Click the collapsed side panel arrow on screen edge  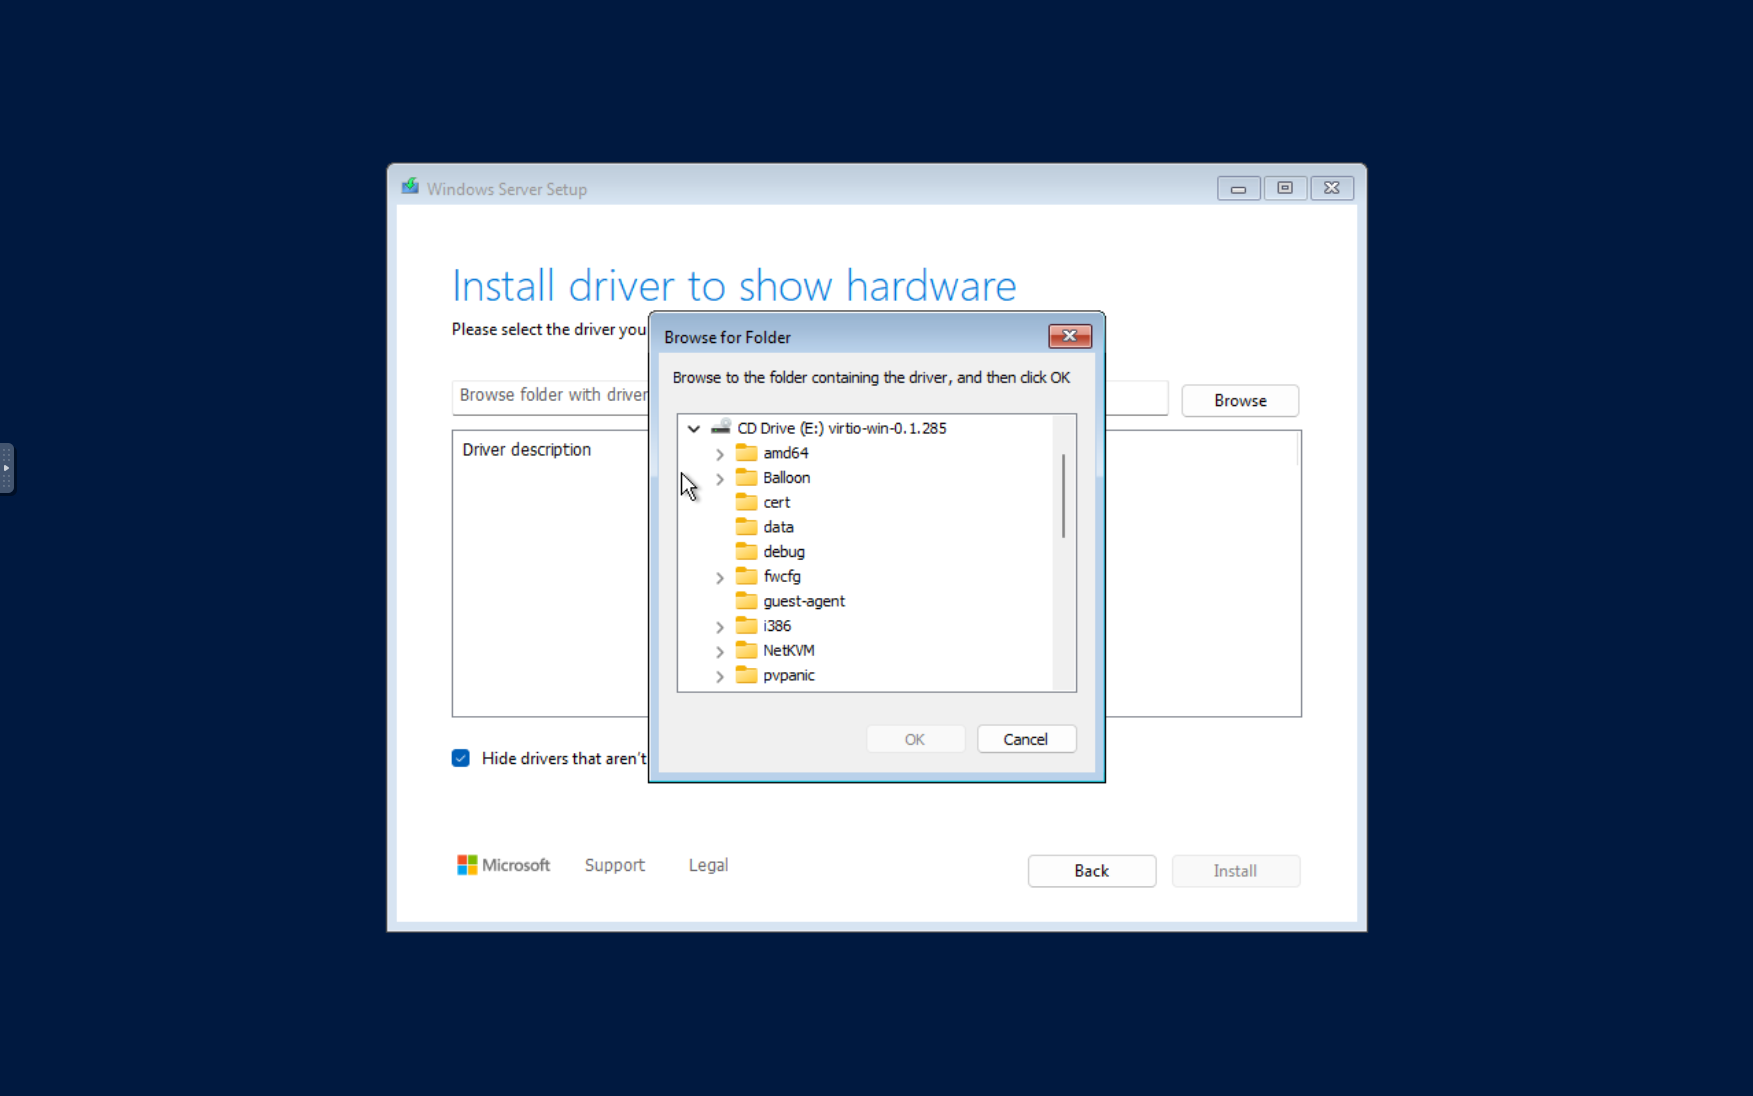pos(6,468)
